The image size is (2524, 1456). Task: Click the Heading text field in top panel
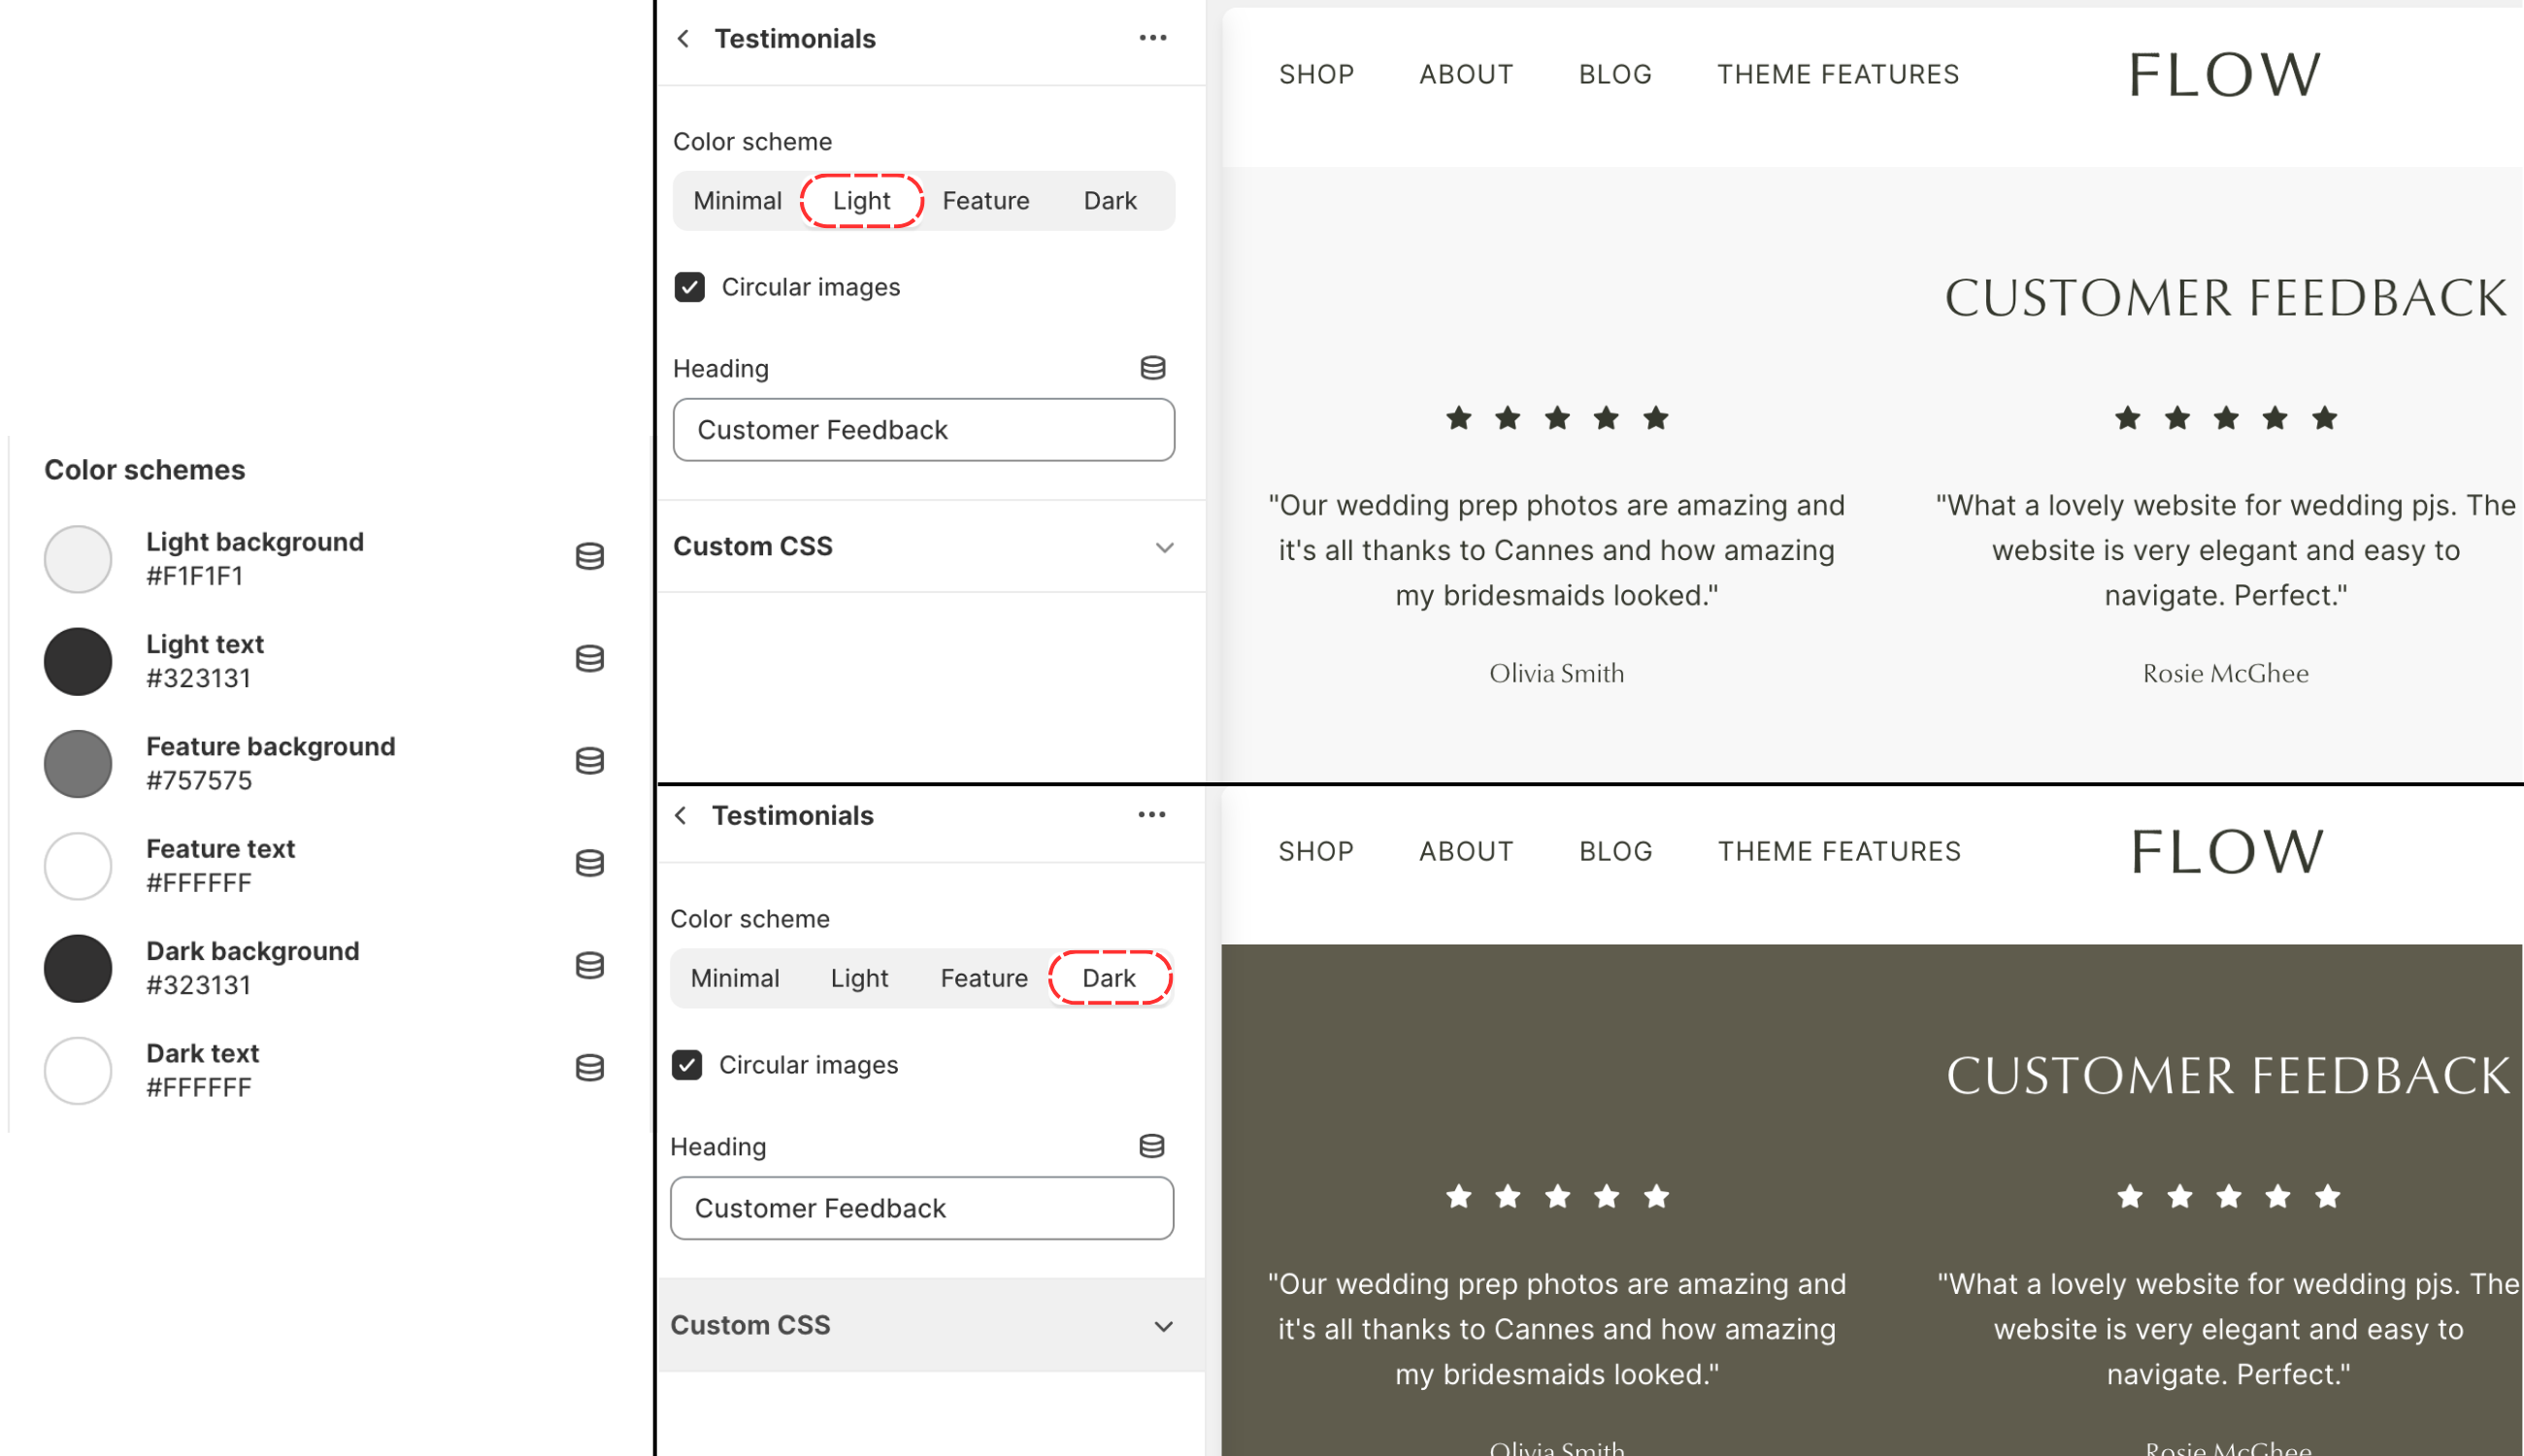tap(922, 430)
